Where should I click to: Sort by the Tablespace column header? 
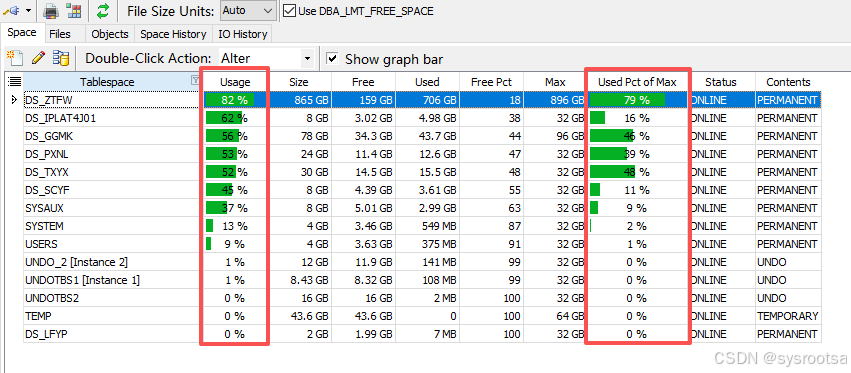pyautogui.click(x=107, y=82)
